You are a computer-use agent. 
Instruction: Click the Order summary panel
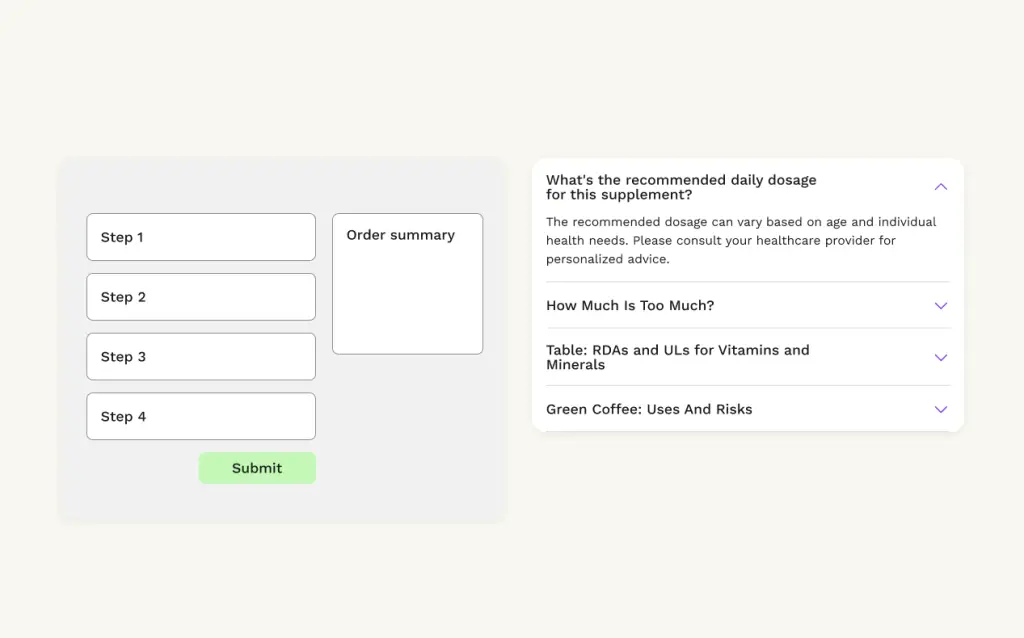tap(407, 284)
